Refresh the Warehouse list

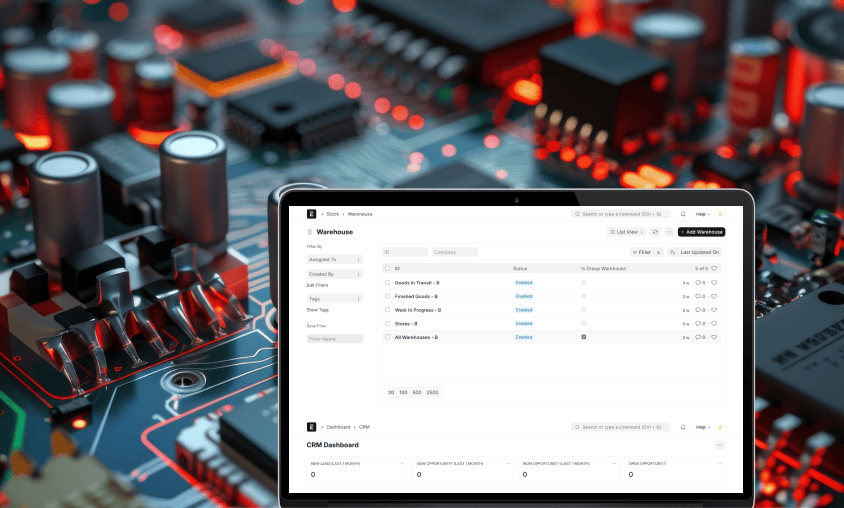655,232
